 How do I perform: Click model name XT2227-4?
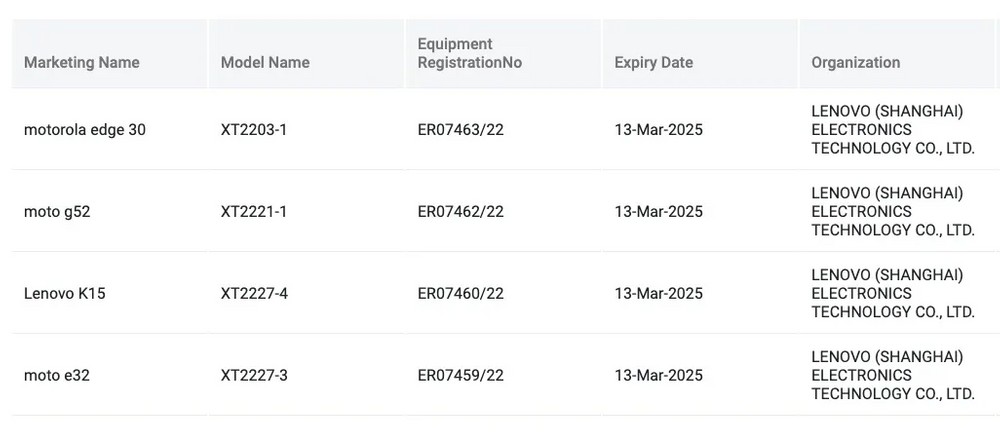254,294
